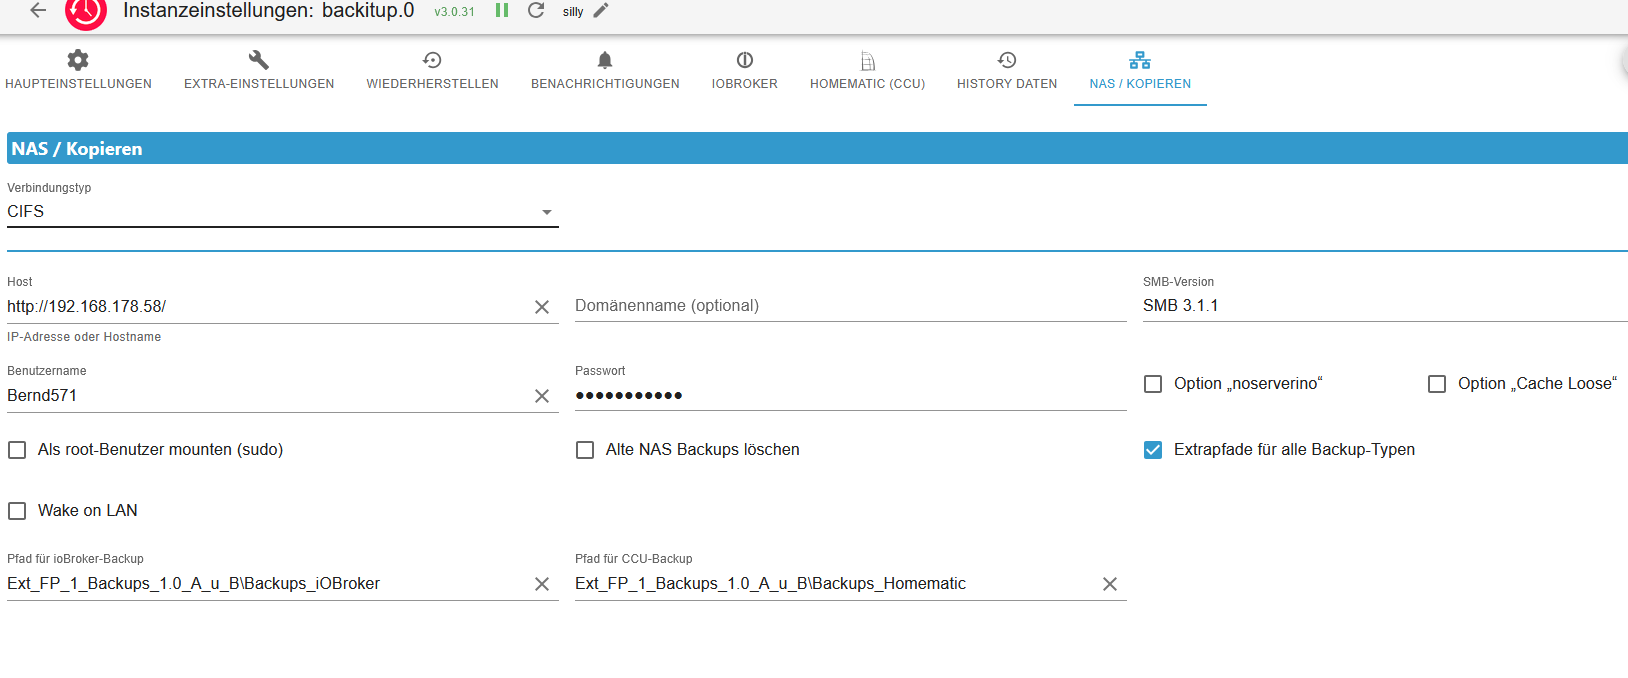Select the ioBroker tab
The width and height of the screenshot is (1628, 678).
click(745, 71)
